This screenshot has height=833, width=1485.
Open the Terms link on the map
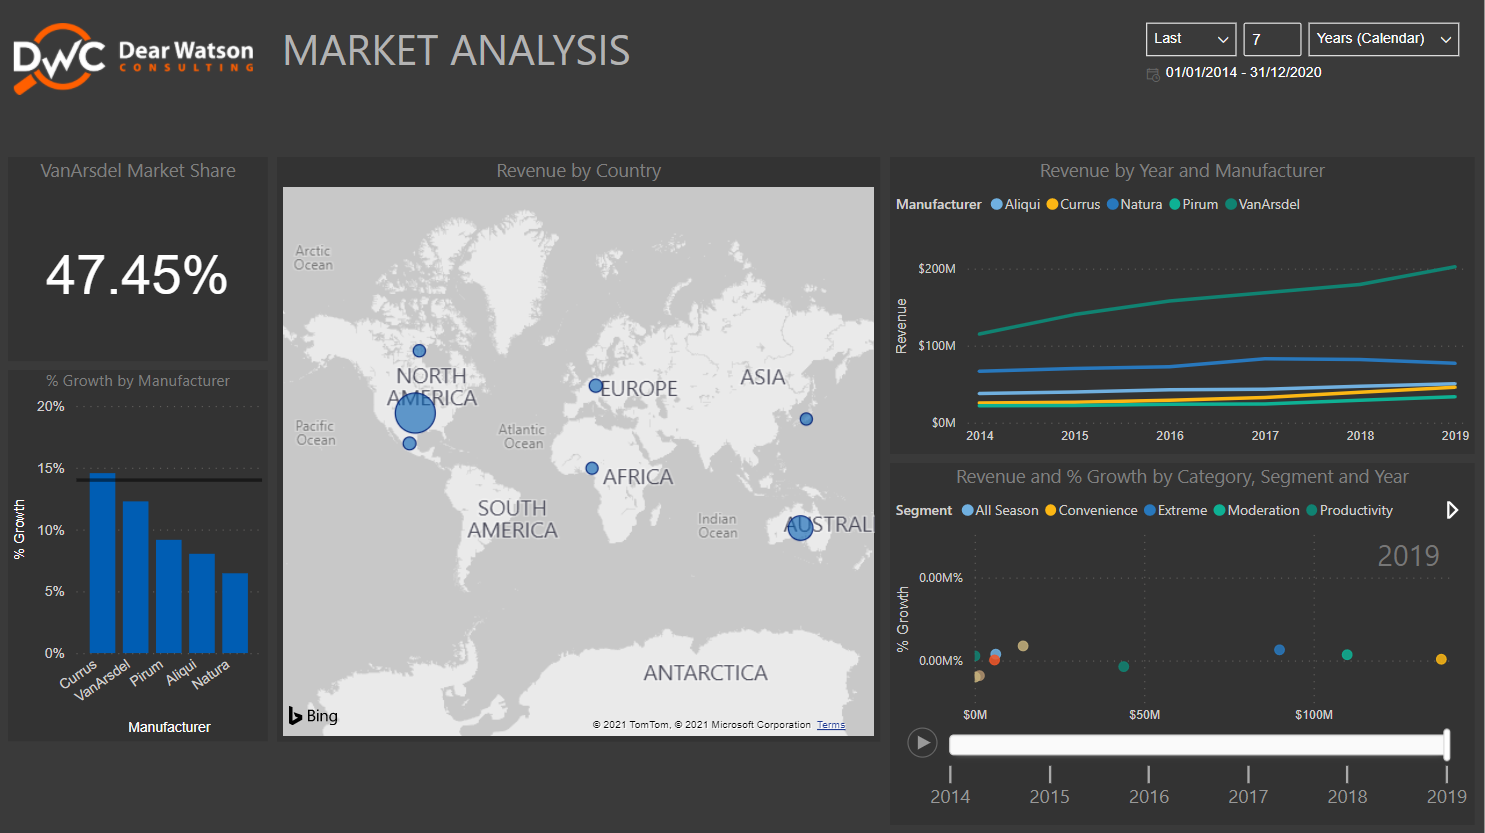[830, 724]
